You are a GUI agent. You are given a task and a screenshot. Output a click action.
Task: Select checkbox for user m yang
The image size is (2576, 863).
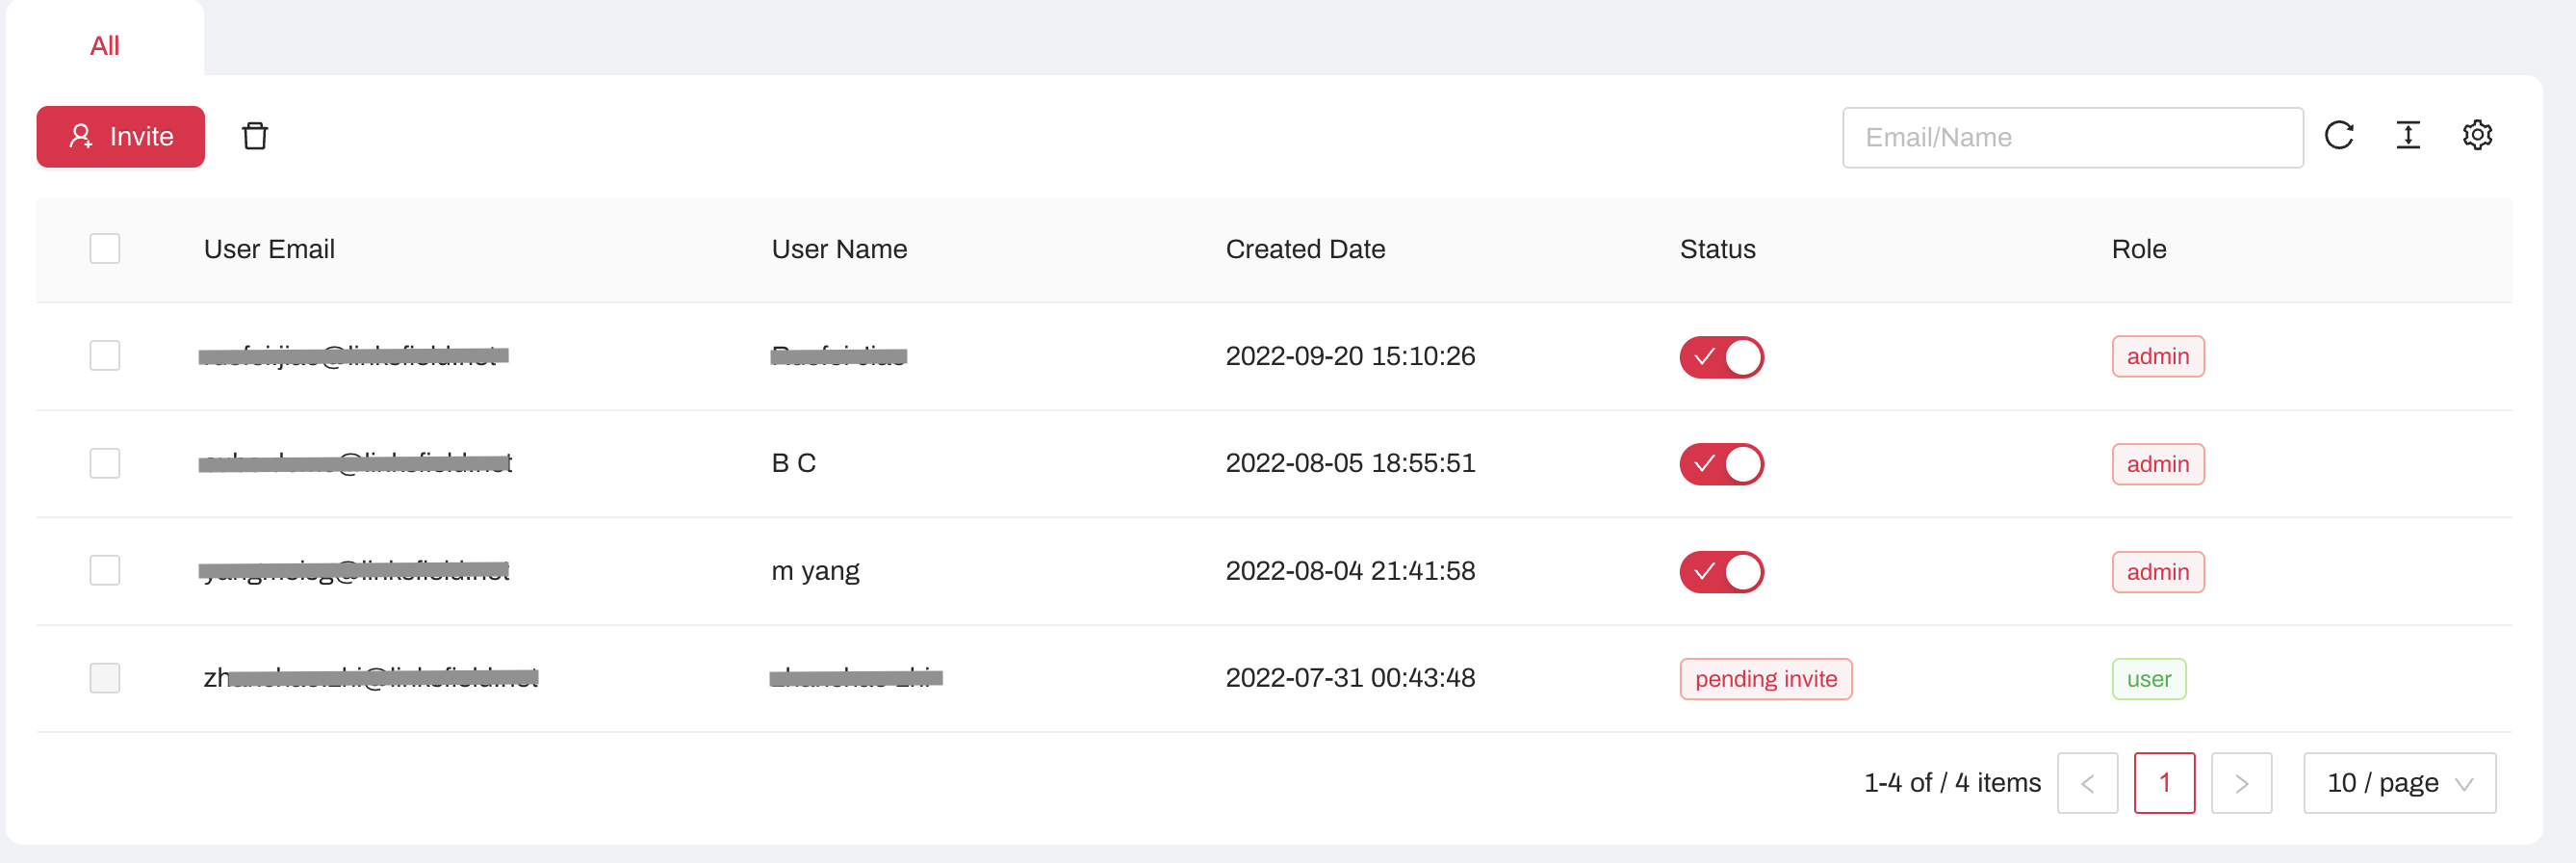coord(105,570)
